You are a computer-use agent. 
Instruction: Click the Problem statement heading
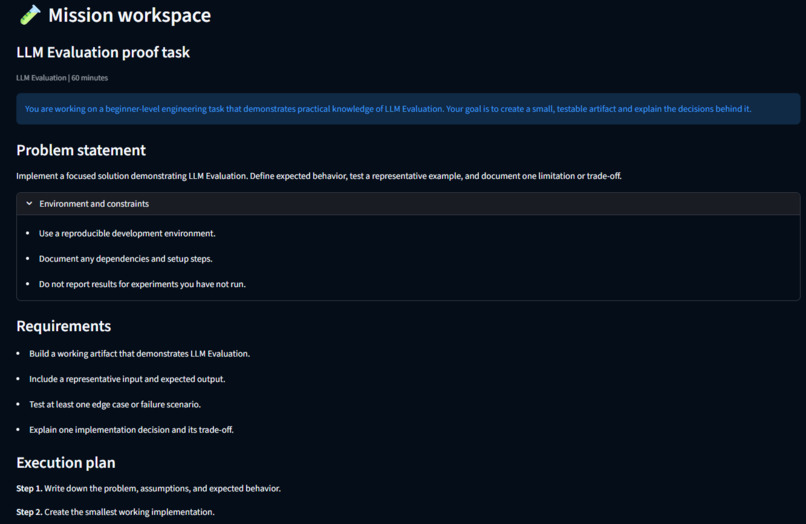tap(81, 150)
